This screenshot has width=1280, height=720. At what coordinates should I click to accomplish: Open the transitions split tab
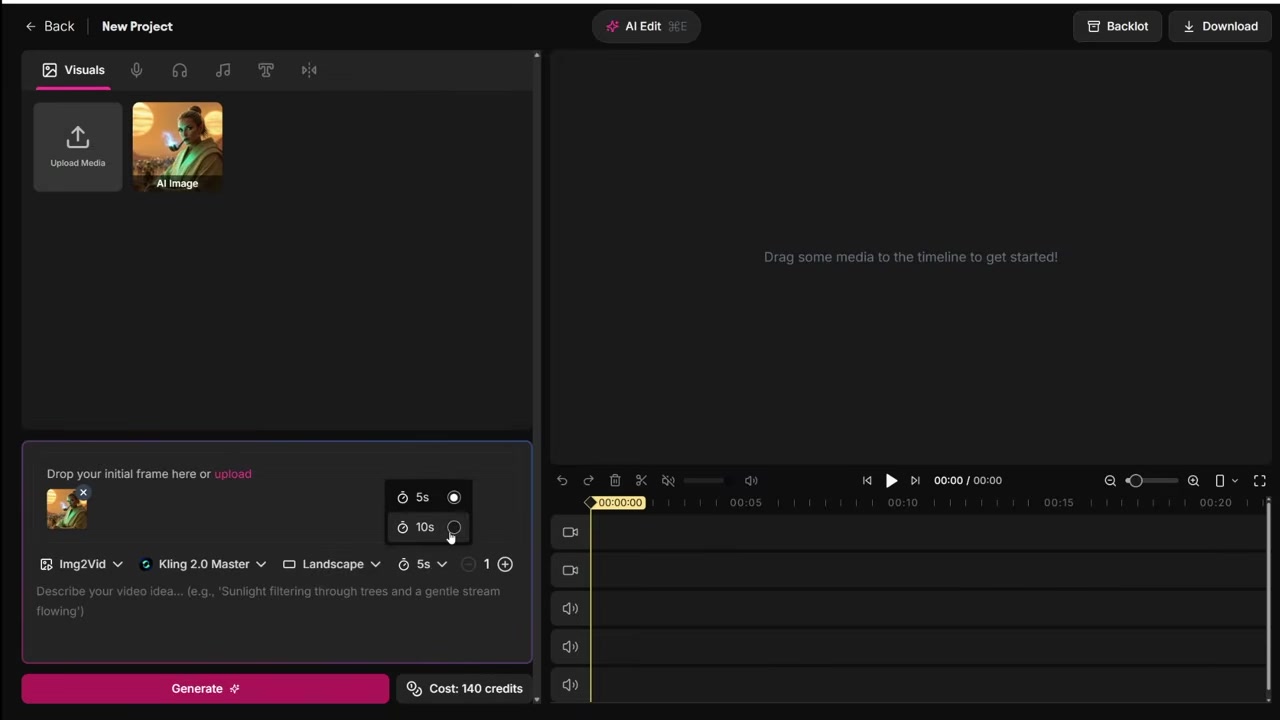click(309, 70)
